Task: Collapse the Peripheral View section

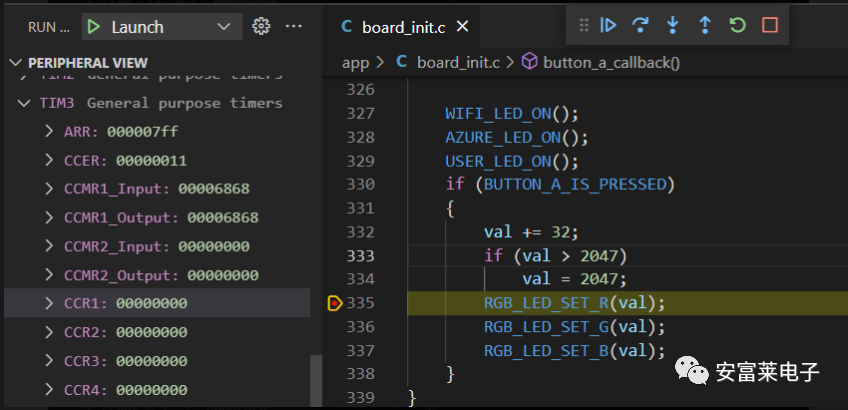Action: 16,63
